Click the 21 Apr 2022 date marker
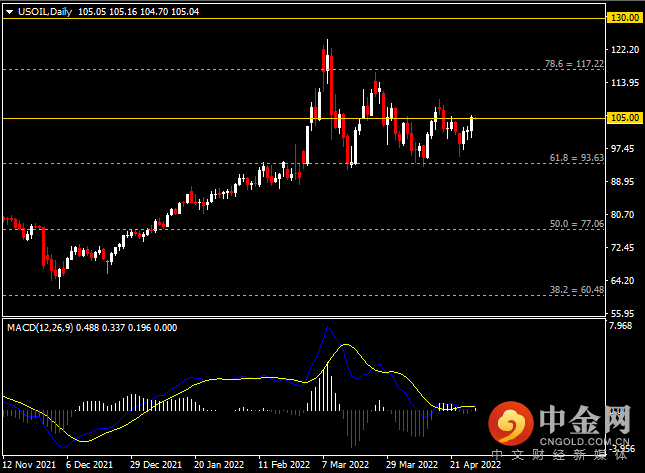Viewport: 645px width, 473px height. [x=476, y=465]
